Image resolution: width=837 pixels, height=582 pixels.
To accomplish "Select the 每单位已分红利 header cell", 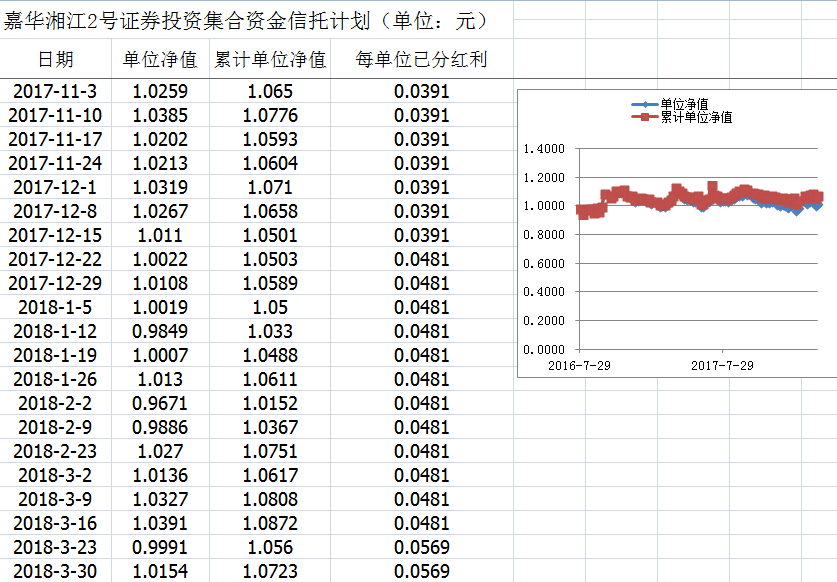I will click(x=421, y=59).
